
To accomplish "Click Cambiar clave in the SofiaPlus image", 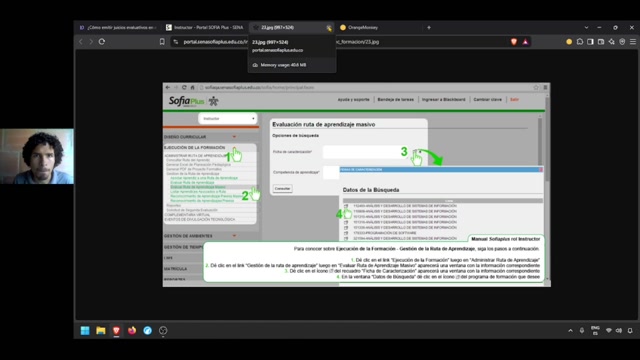I will 487,100.
